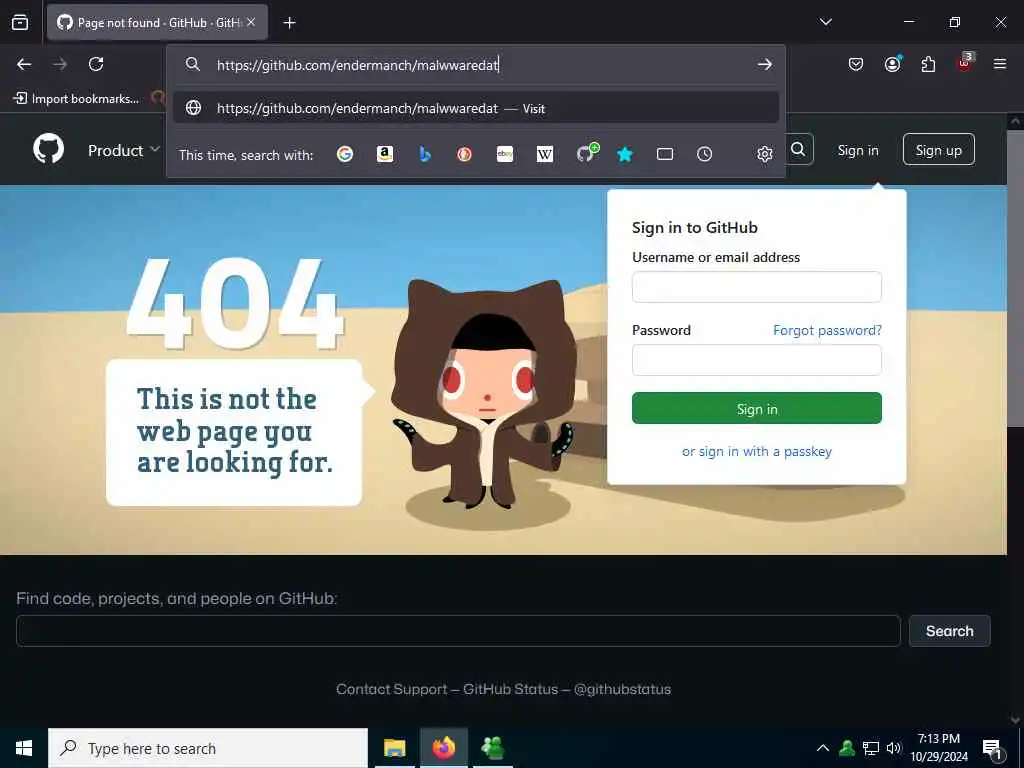Open the Firefox application menu

click(1000, 64)
